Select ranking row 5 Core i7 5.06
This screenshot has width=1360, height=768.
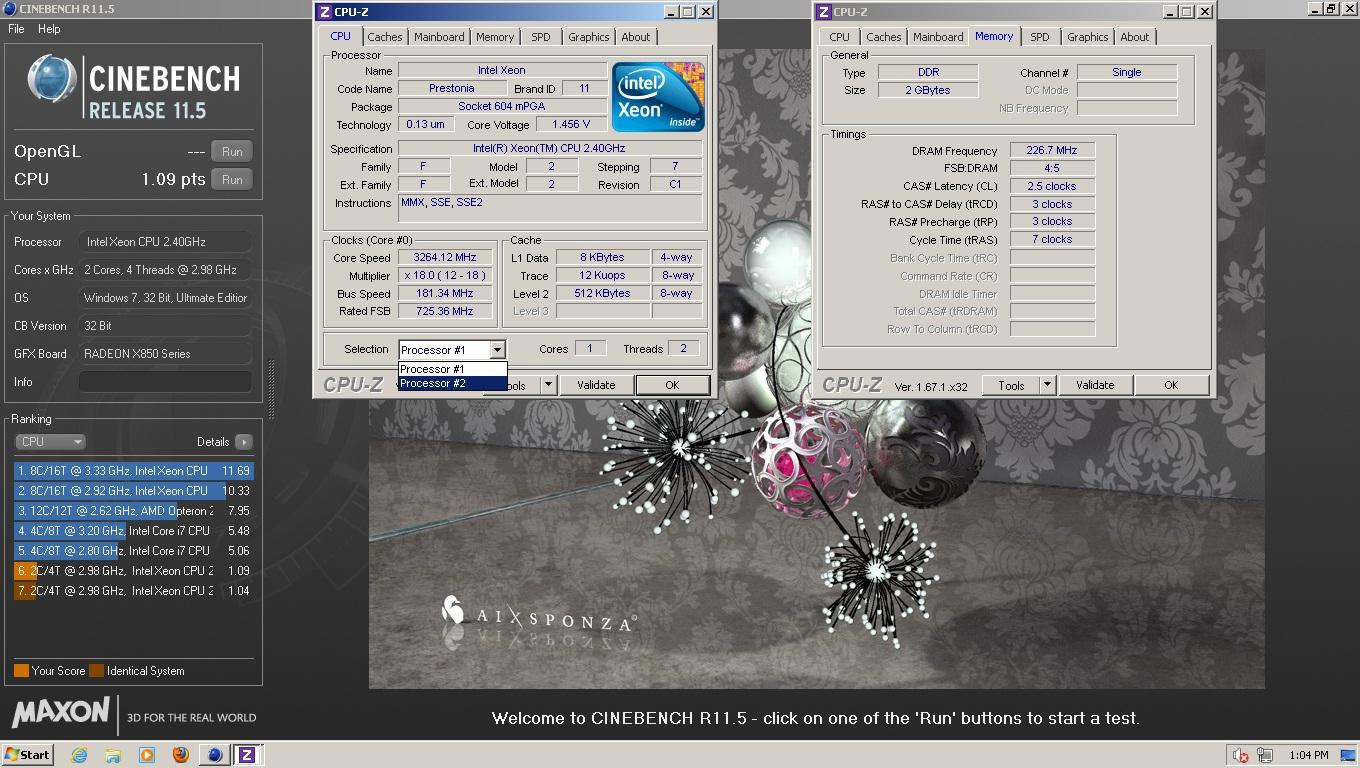tap(134, 551)
